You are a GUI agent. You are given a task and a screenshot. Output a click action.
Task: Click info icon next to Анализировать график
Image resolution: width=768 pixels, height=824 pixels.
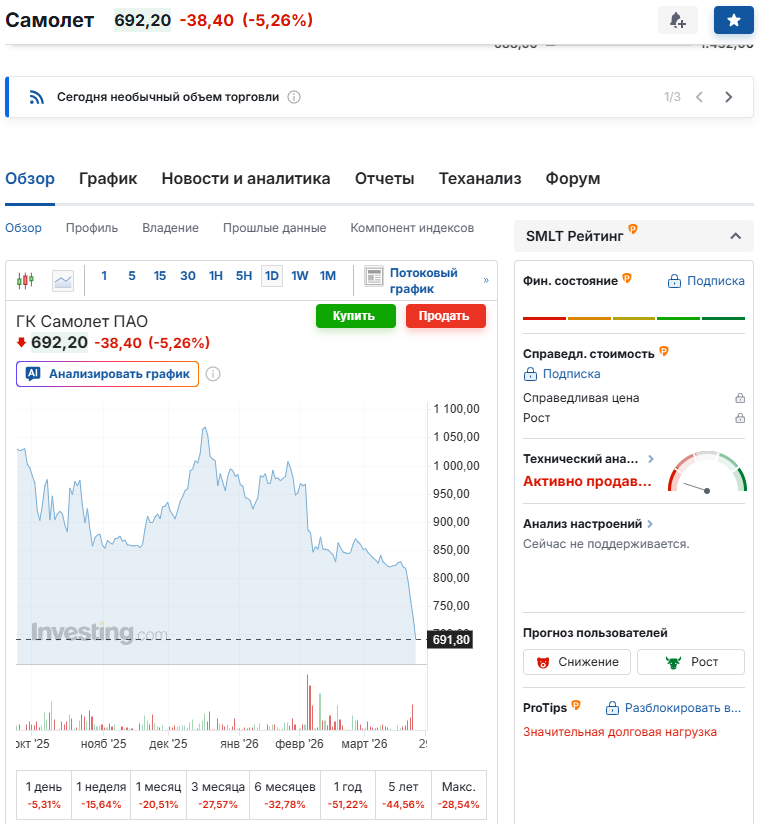pyautogui.click(x=213, y=374)
